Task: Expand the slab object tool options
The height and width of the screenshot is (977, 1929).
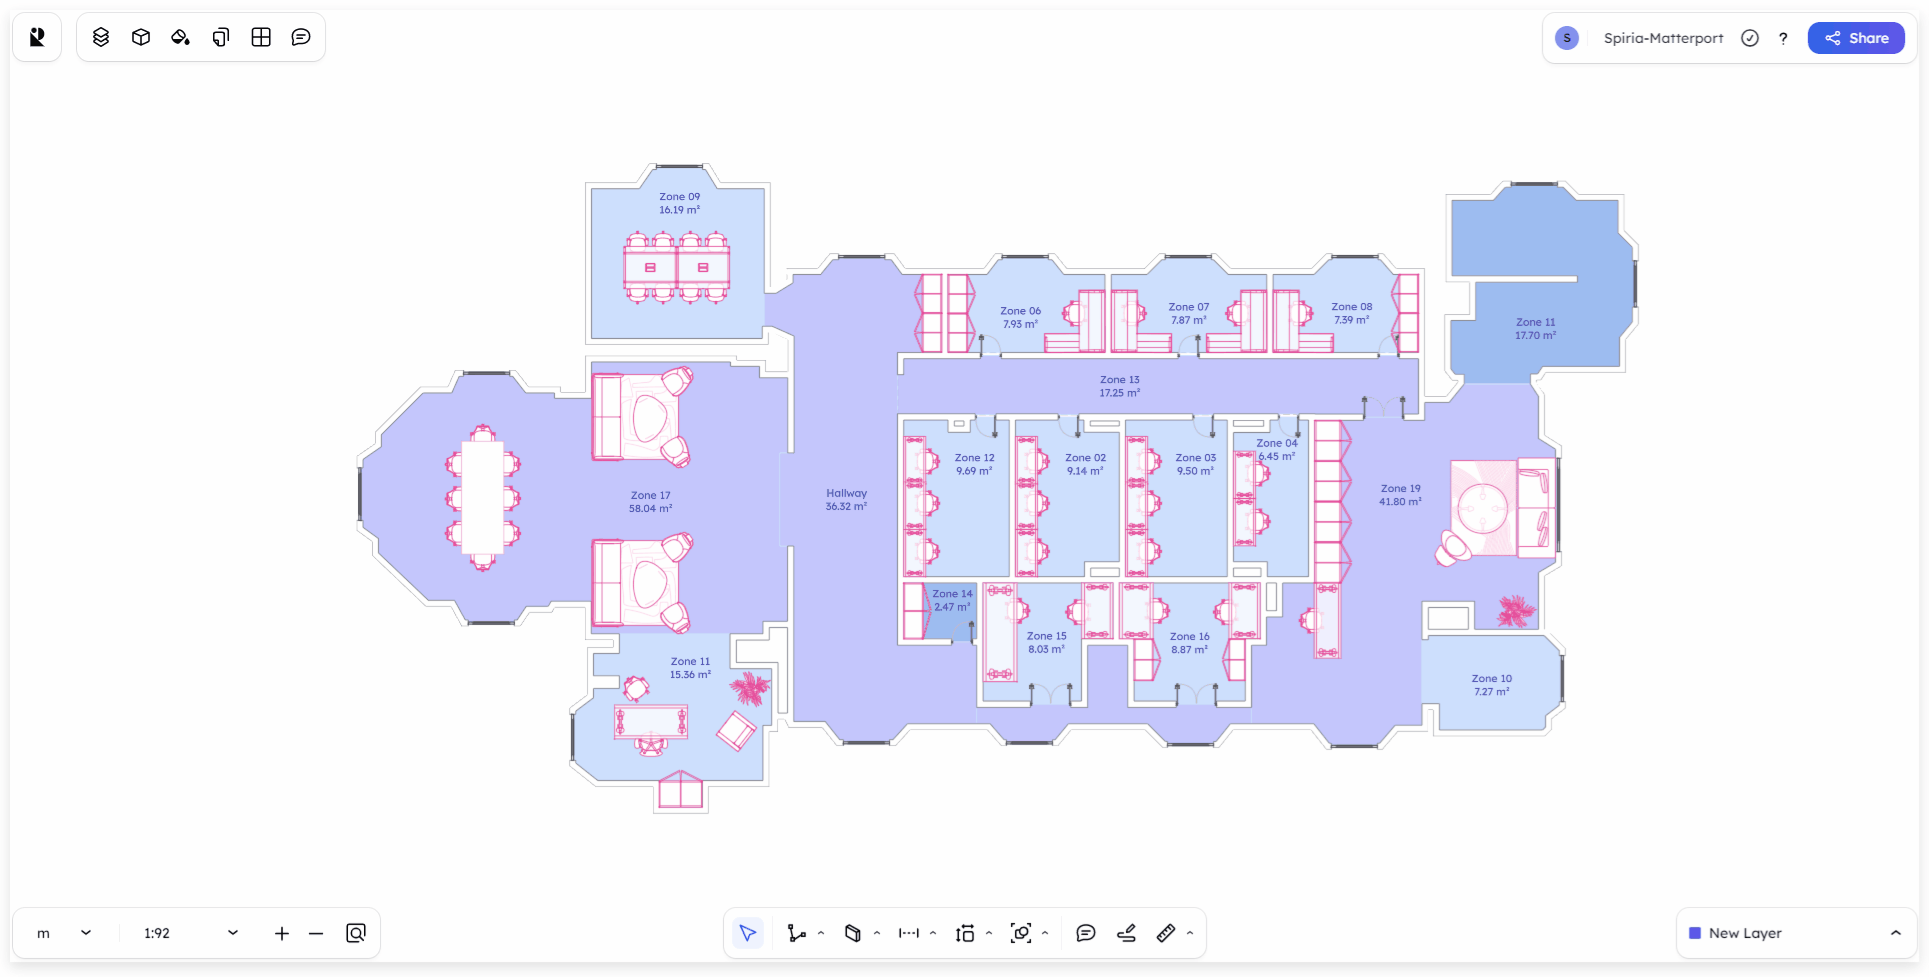Action: point(877,933)
